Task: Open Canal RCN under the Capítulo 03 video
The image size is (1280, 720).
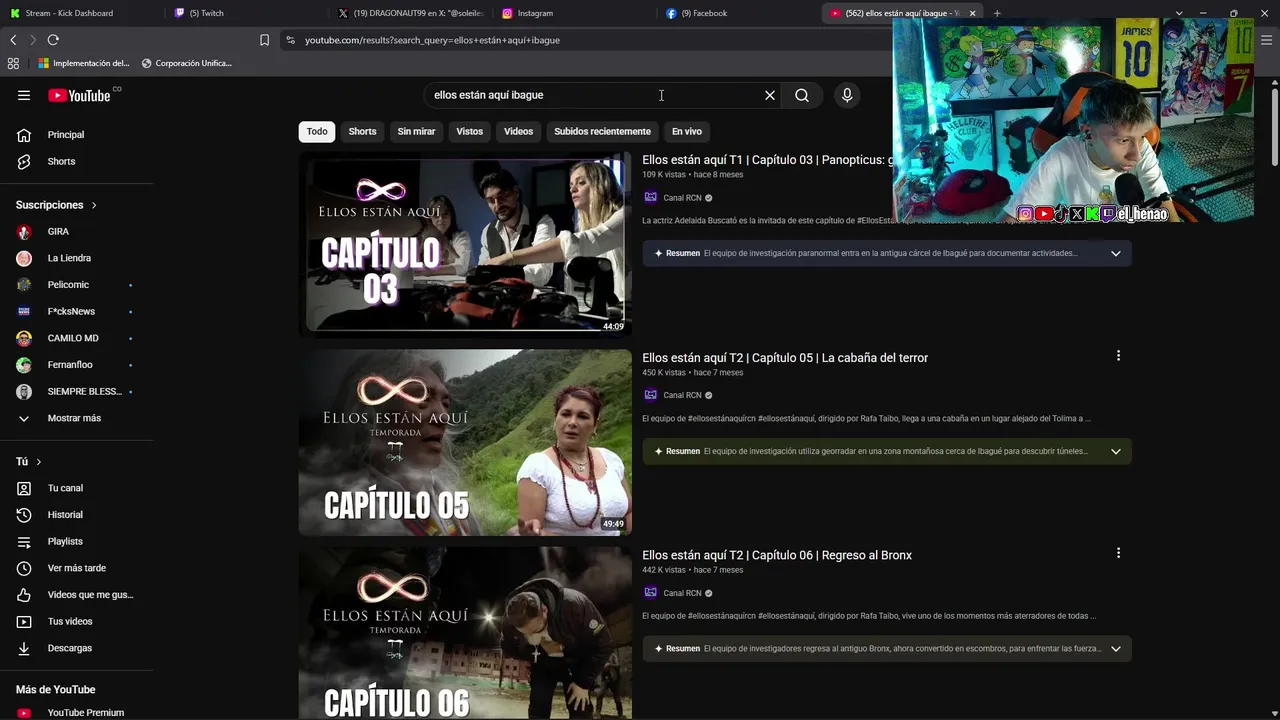Action: tap(682, 198)
